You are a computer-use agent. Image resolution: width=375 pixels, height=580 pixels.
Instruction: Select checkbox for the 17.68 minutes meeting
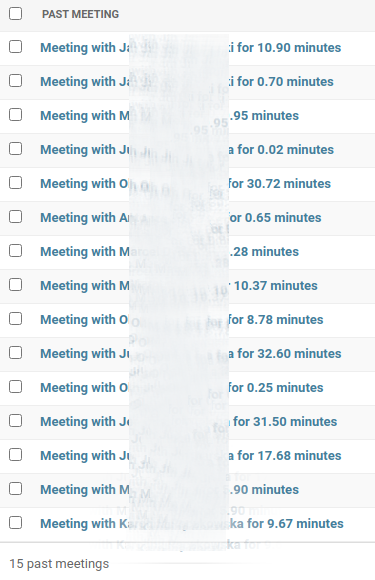(16, 455)
